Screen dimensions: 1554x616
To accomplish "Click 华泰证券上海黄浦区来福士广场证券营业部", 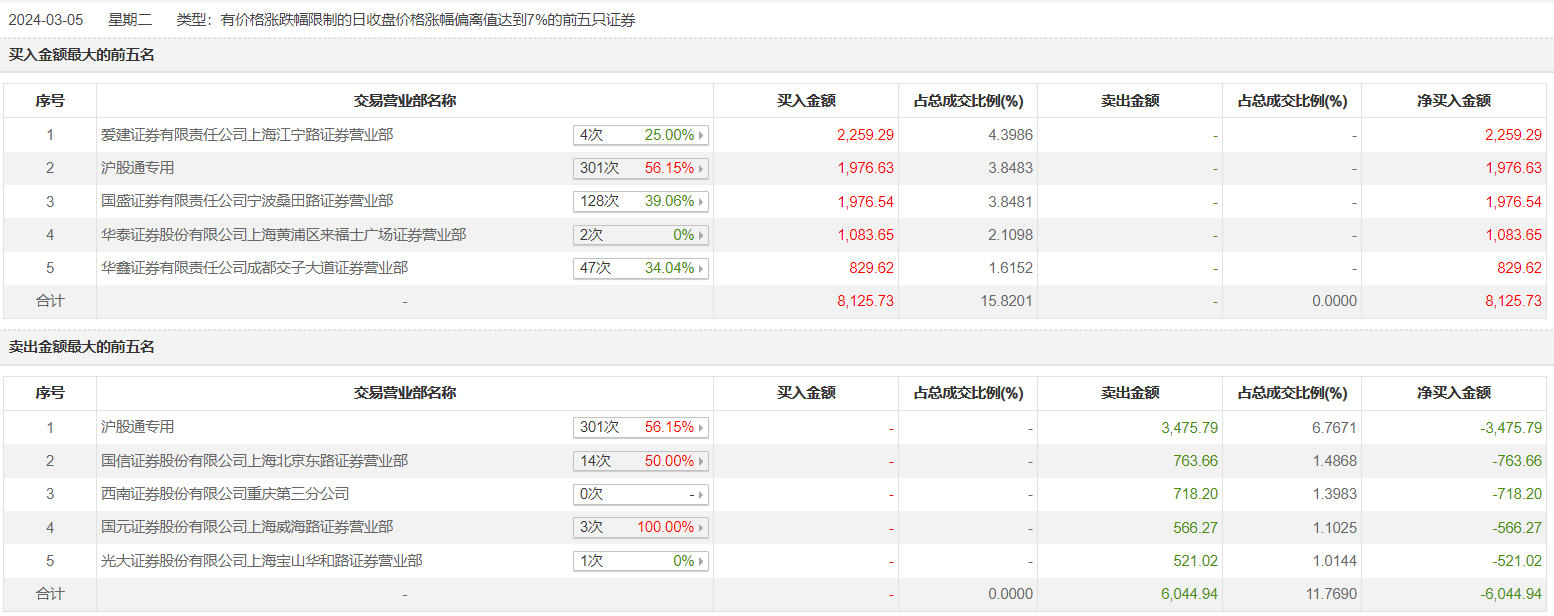I will 283,236.
